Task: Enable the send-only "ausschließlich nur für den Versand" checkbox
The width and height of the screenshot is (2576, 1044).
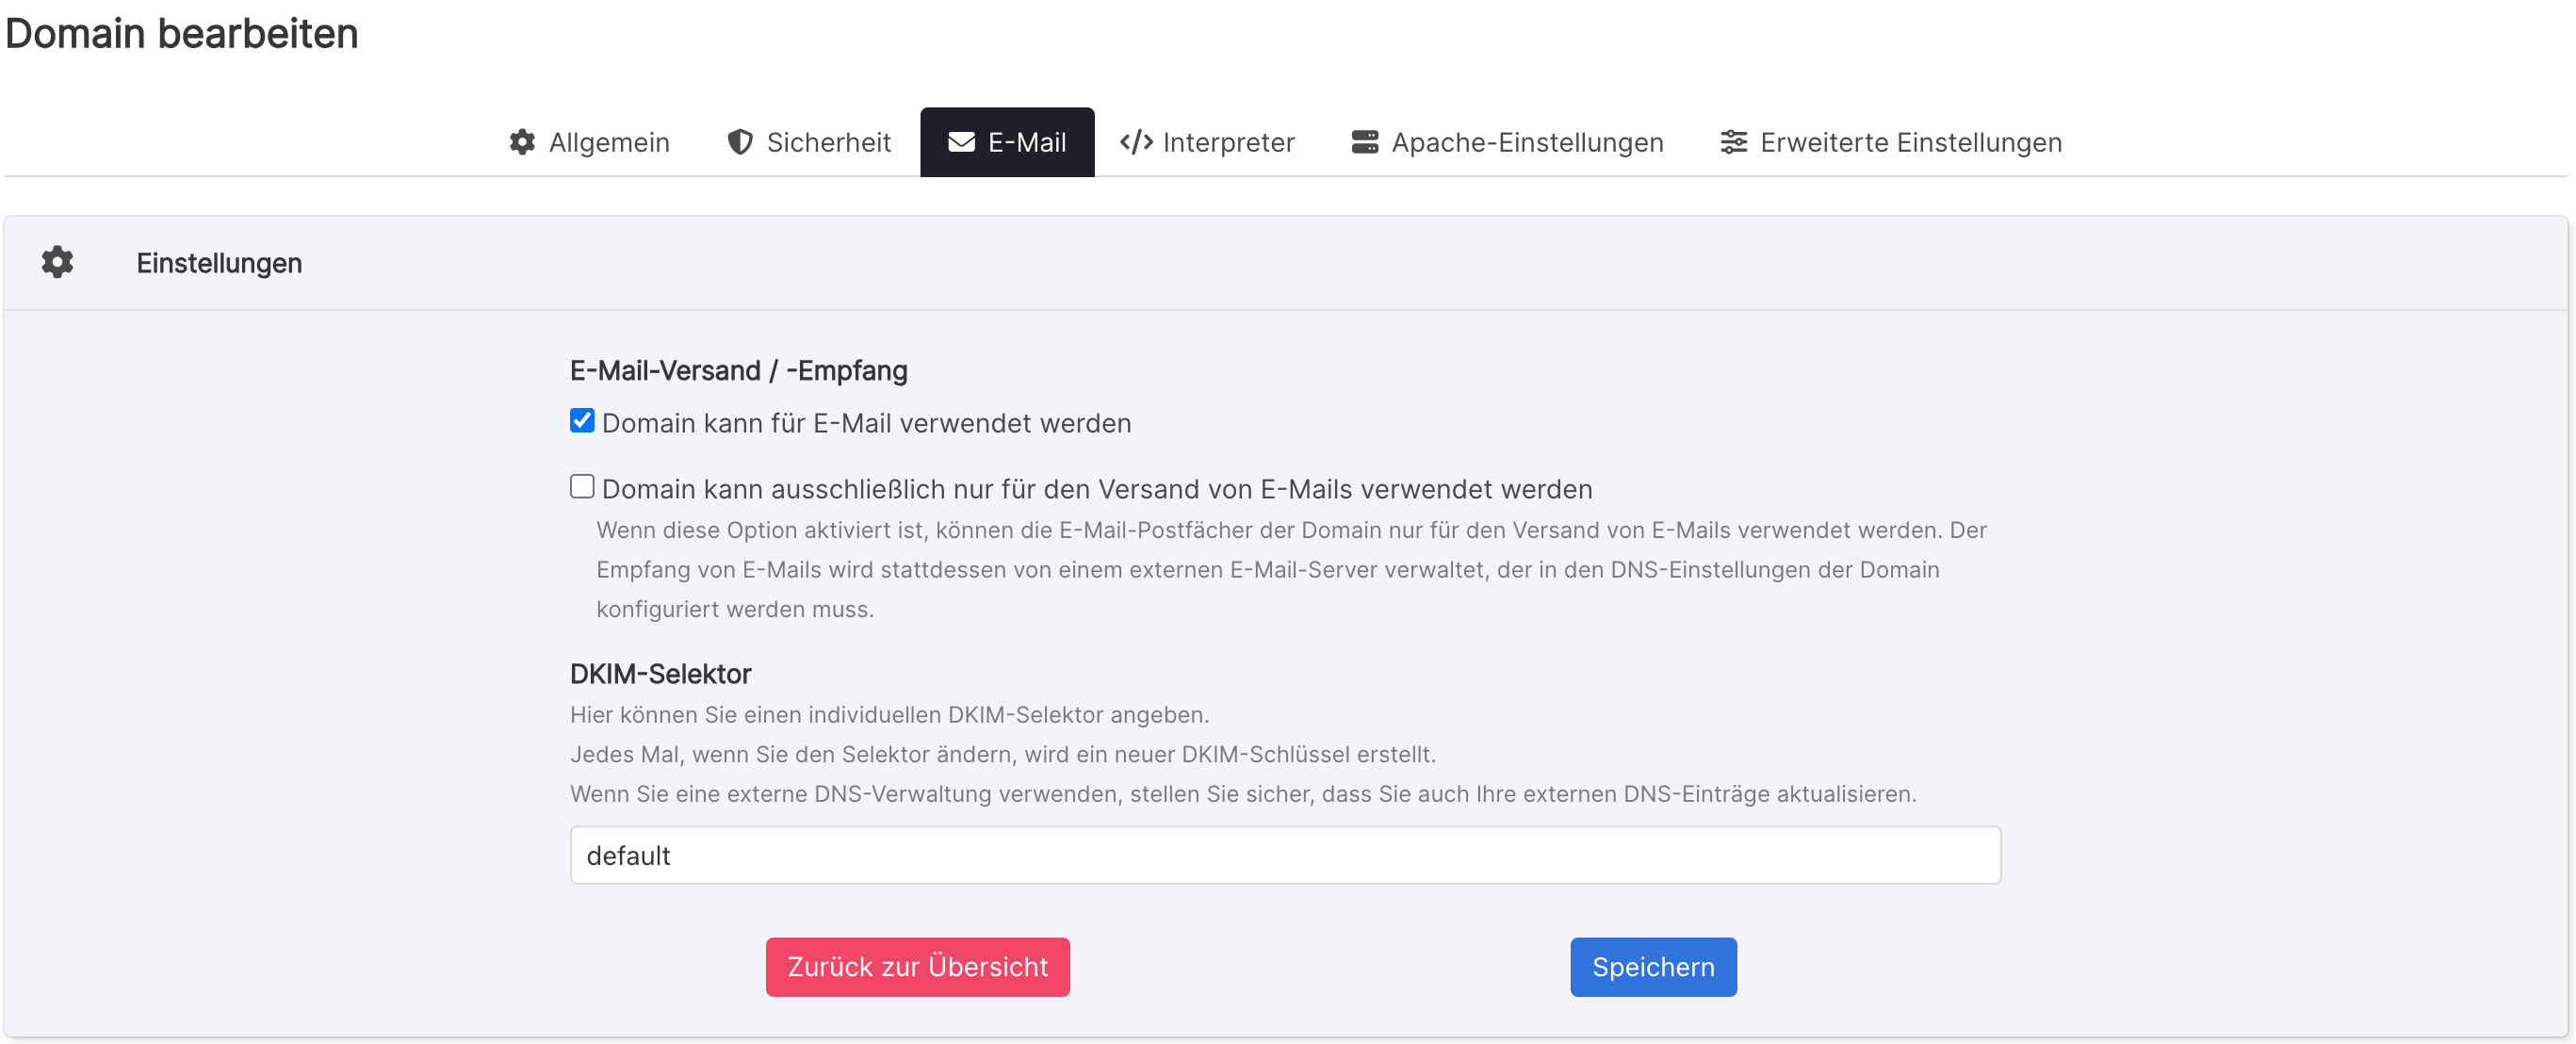Action: [582, 487]
